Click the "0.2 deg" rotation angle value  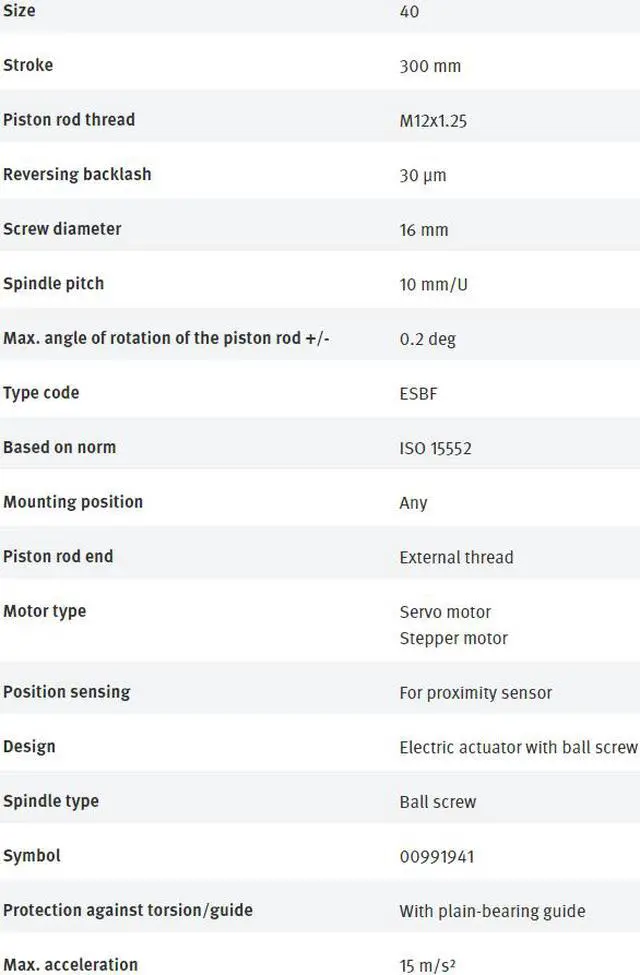427,339
